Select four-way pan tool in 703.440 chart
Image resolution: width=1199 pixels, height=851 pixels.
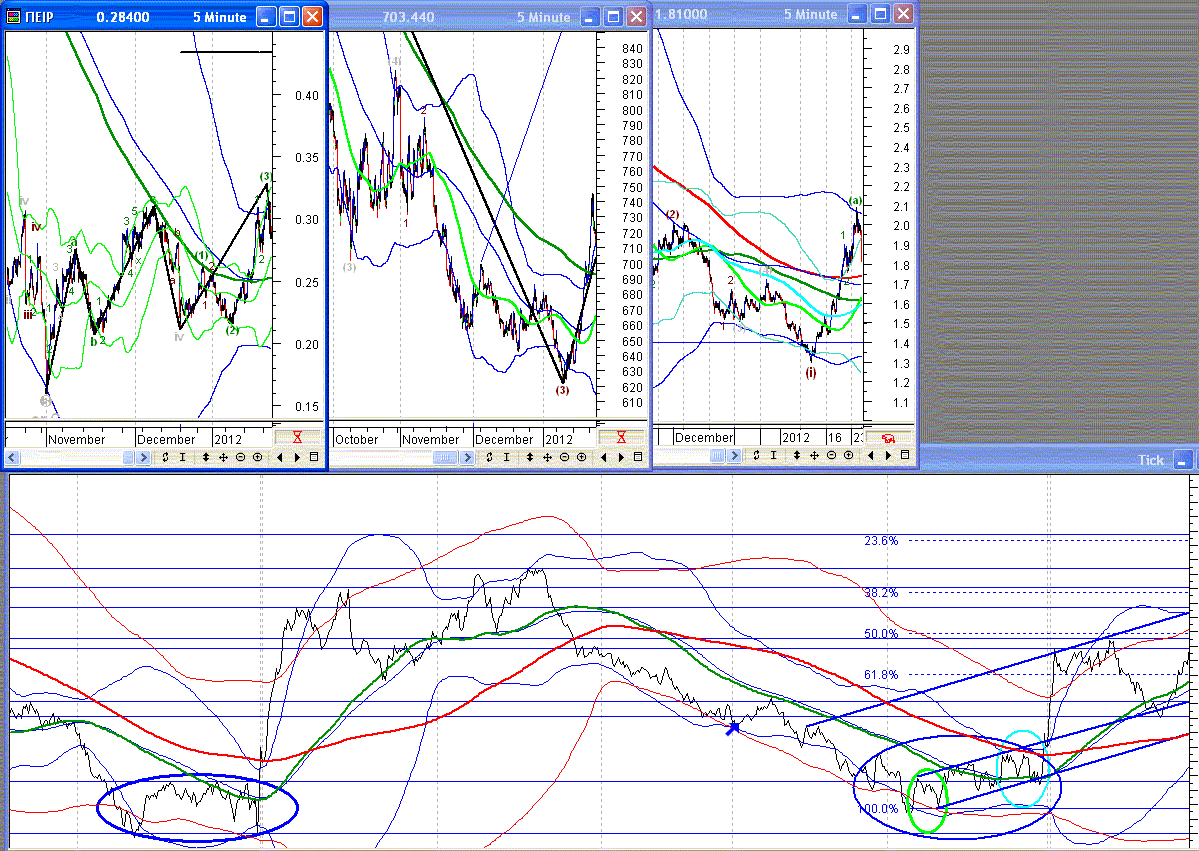[548, 457]
